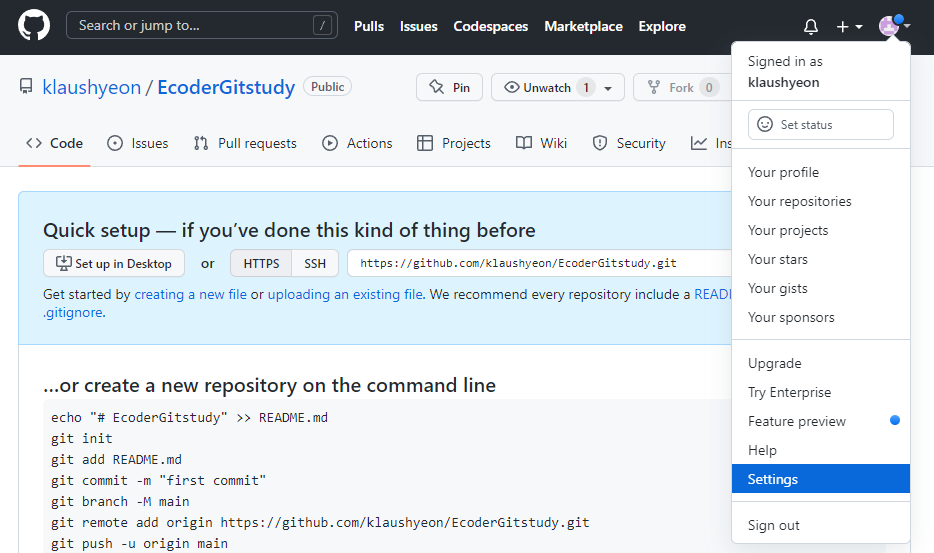The image size is (934, 553).
Task: Open Your gists from menu
Action: point(820,288)
